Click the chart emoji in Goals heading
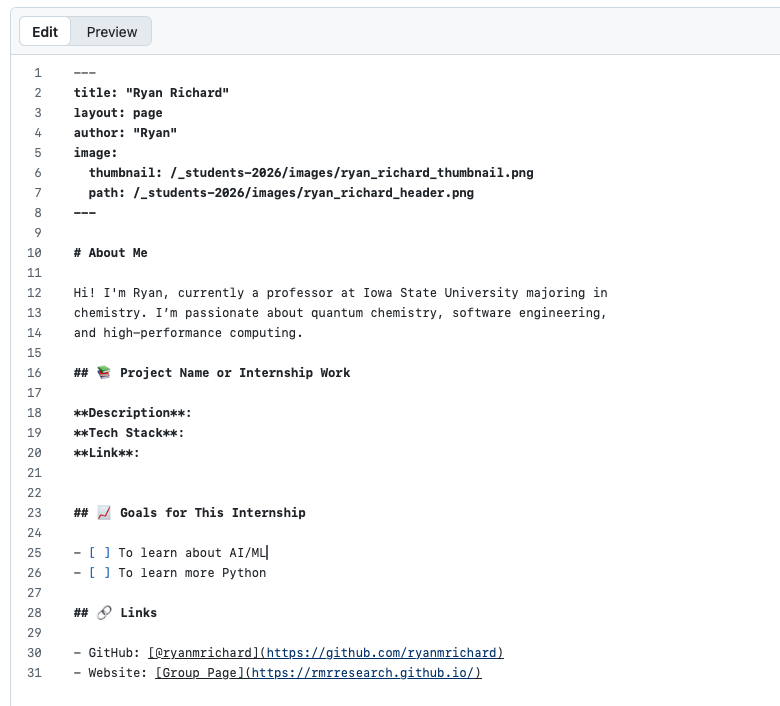The height and width of the screenshot is (706, 780). pos(104,513)
